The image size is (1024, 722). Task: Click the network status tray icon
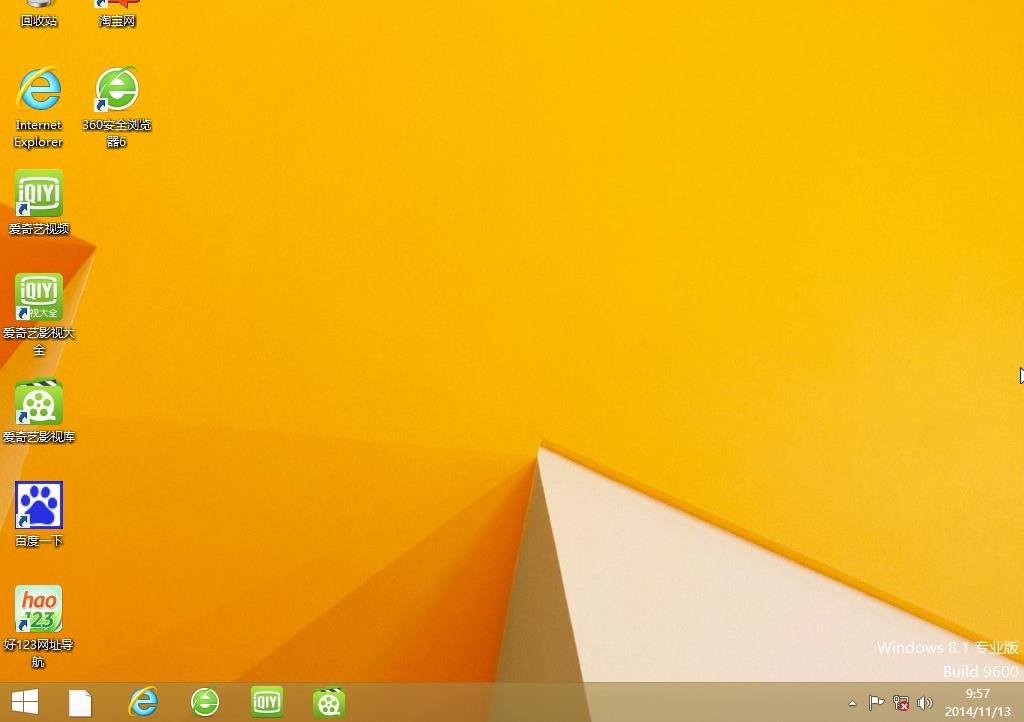900,703
